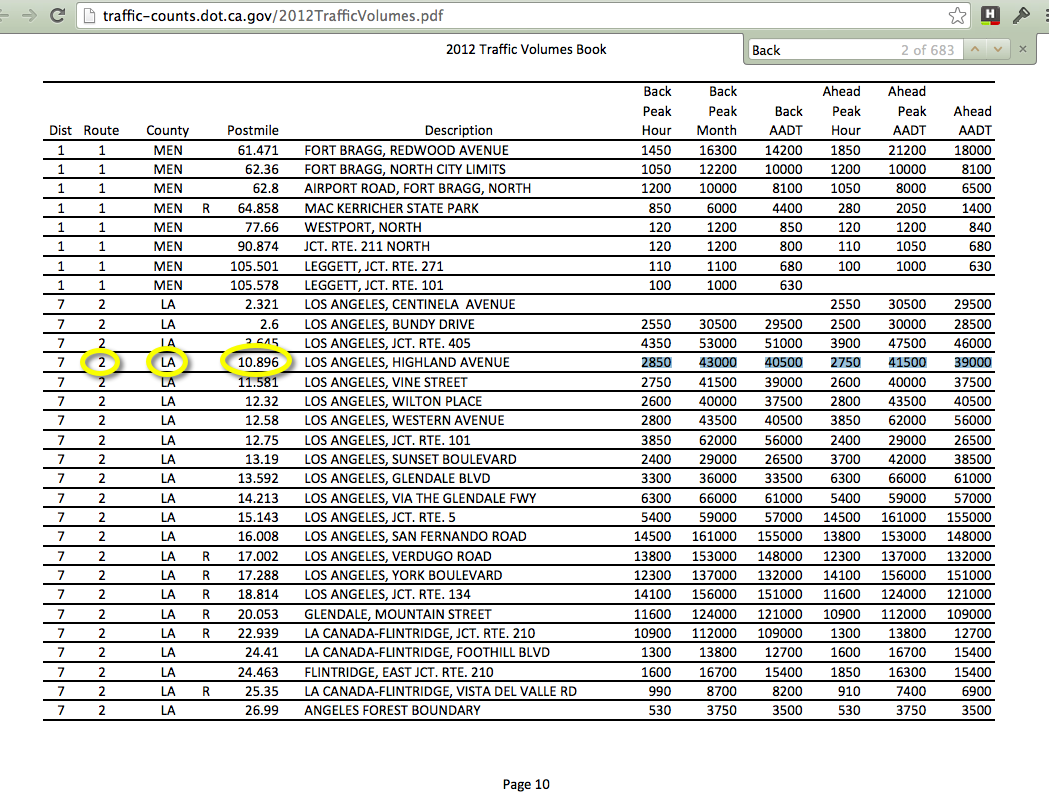This screenshot has height=803, width=1049.
Task: Click the find-in-page field containing "Back"
Action: [820, 49]
